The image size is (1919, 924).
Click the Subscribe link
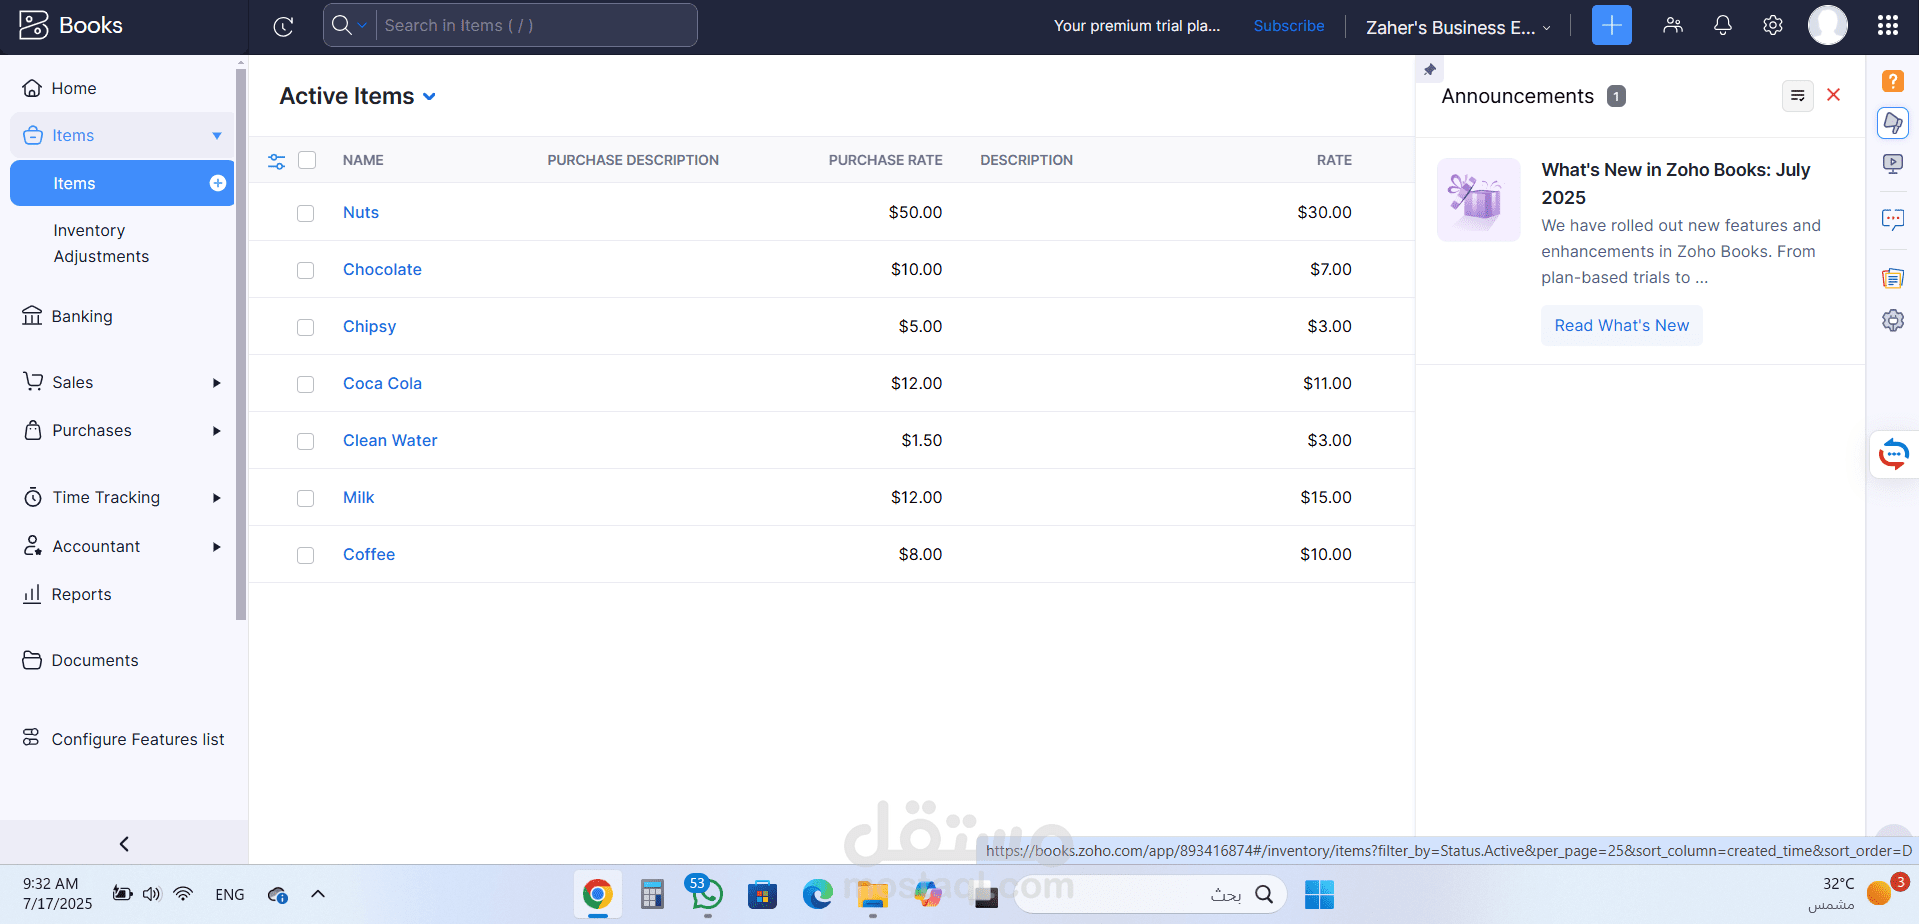(x=1289, y=26)
